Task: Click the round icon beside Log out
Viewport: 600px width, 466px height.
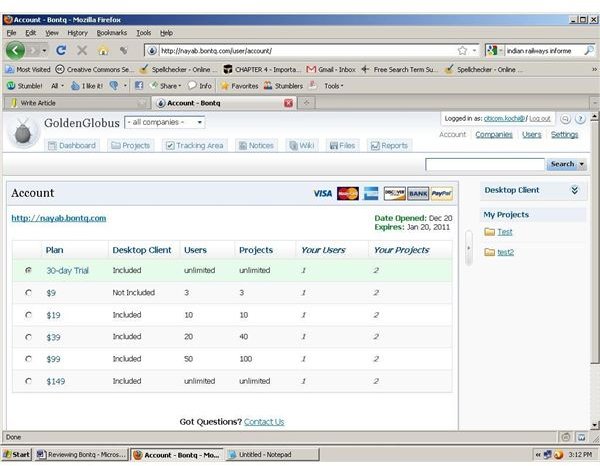Action: (x=565, y=119)
